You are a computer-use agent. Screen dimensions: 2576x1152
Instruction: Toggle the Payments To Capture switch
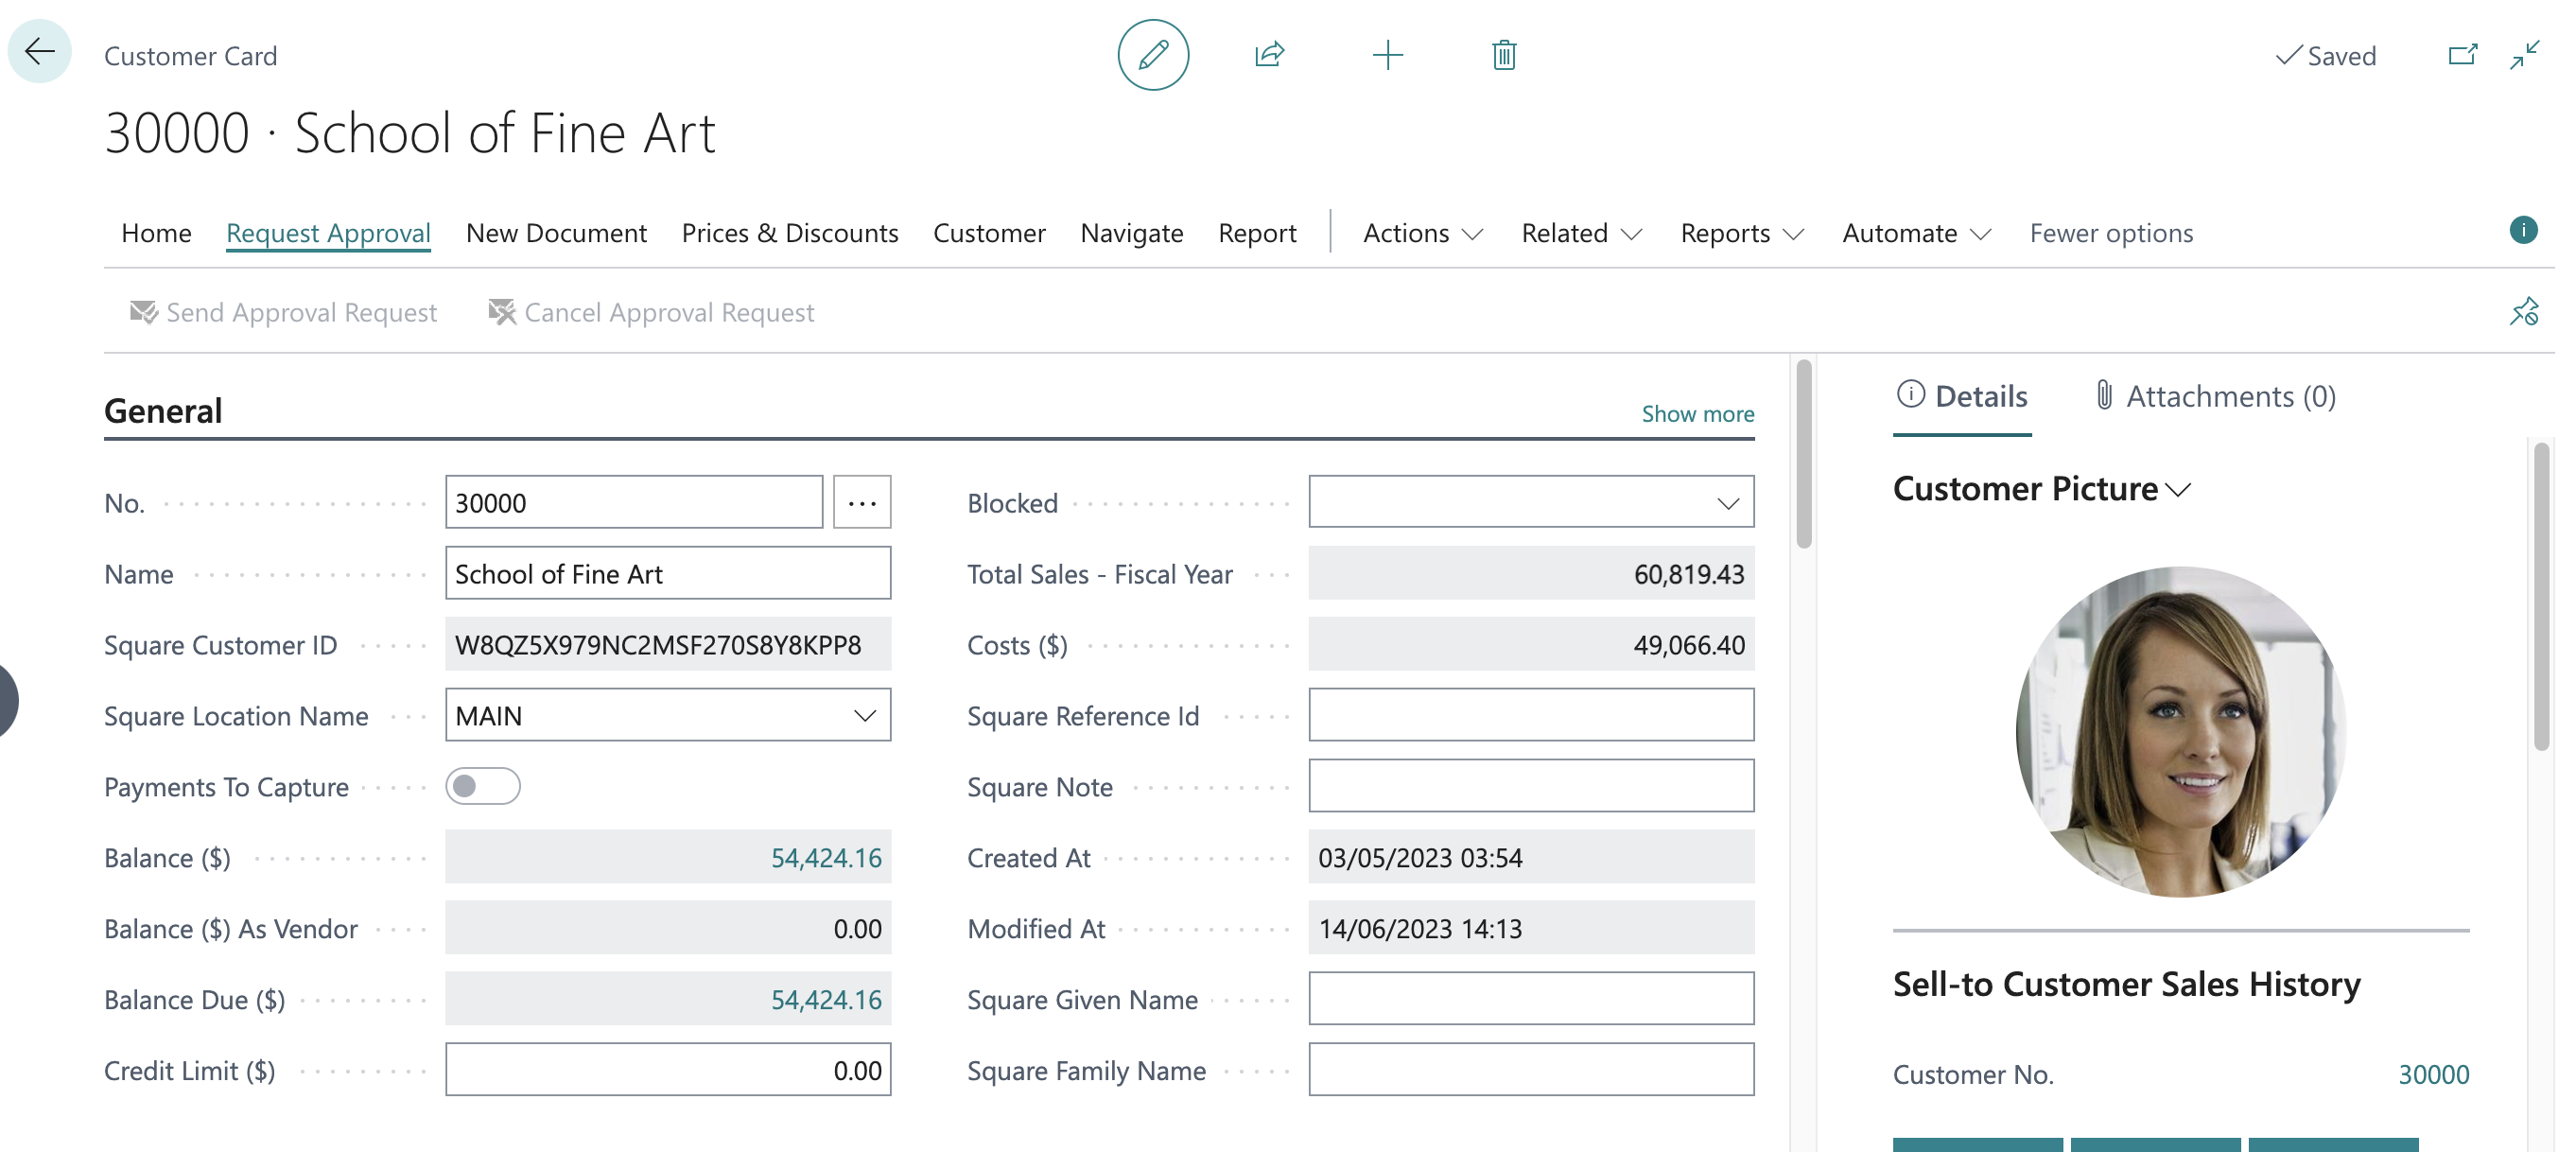[x=483, y=786]
